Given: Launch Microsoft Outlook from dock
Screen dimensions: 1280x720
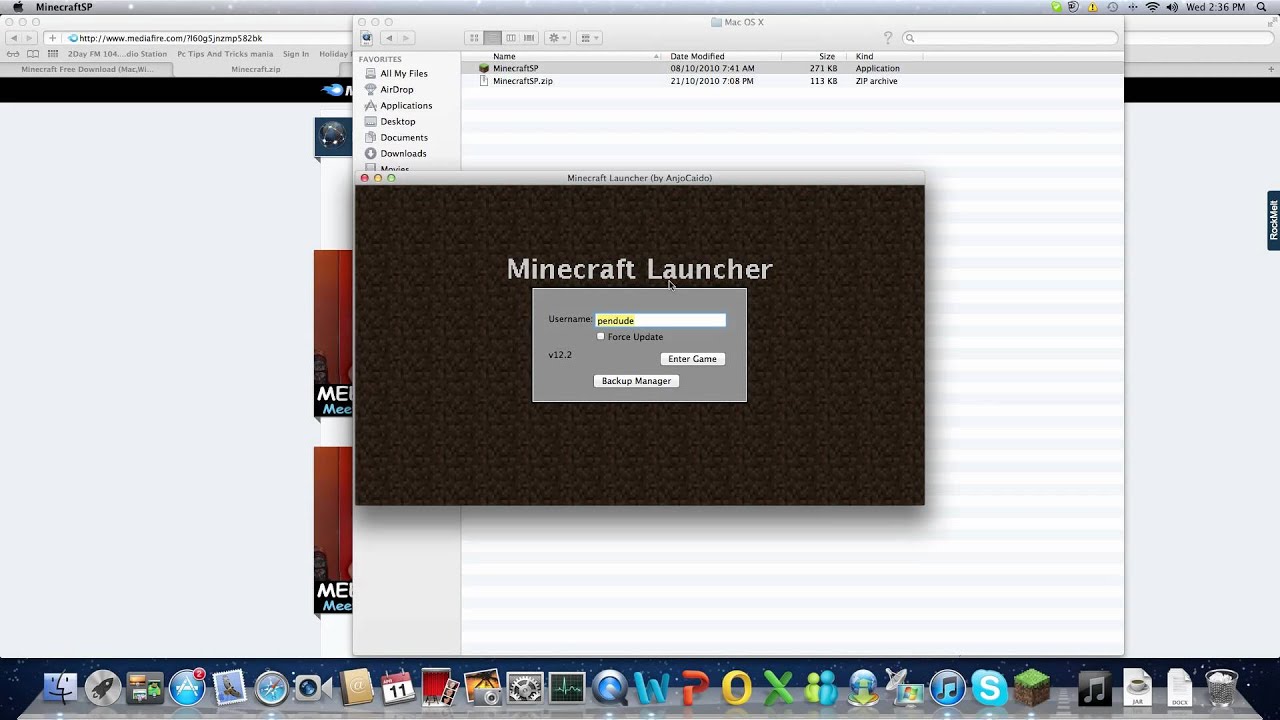Looking at the screenshot, I should point(736,688).
